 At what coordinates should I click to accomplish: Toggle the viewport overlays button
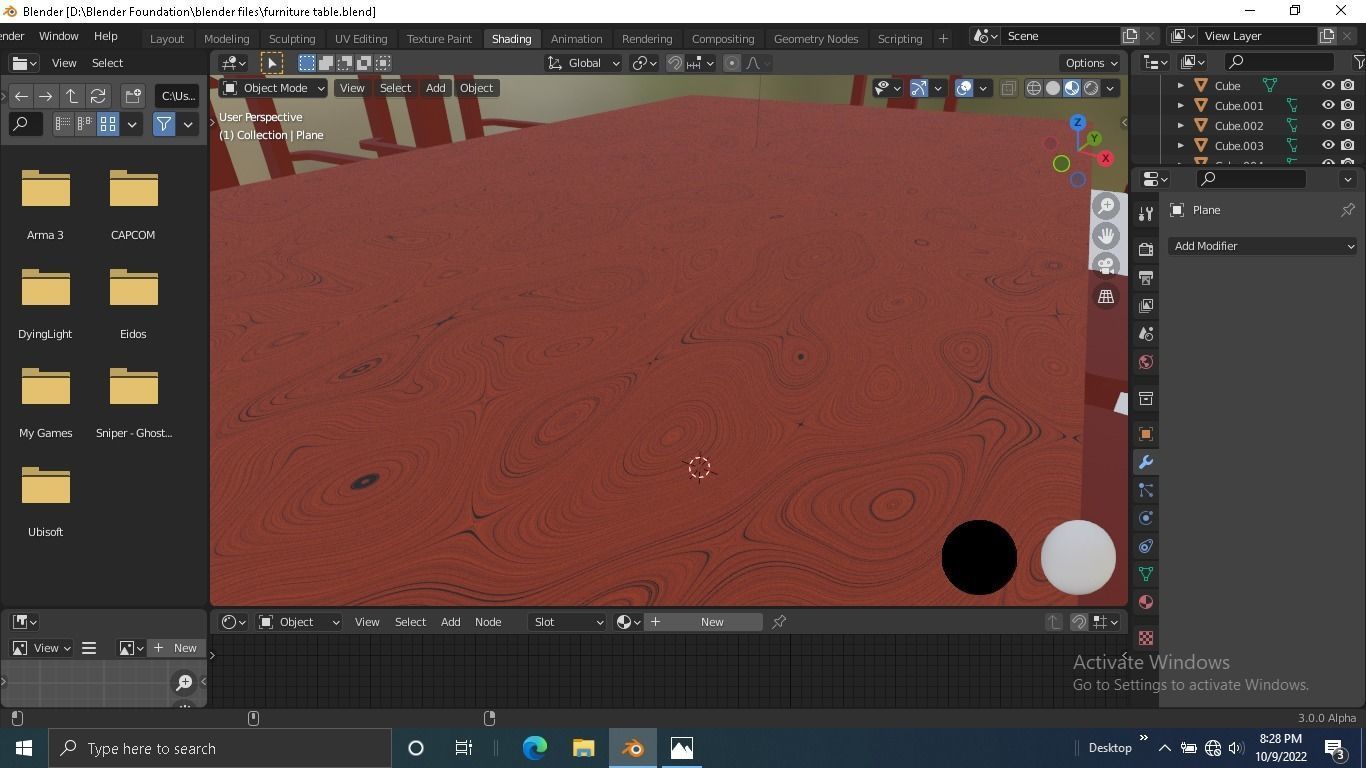click(964, 88)
